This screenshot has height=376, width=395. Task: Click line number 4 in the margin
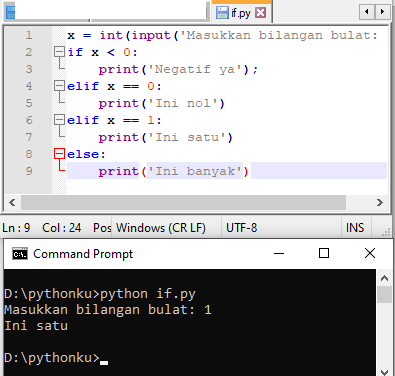click(29, 86)
